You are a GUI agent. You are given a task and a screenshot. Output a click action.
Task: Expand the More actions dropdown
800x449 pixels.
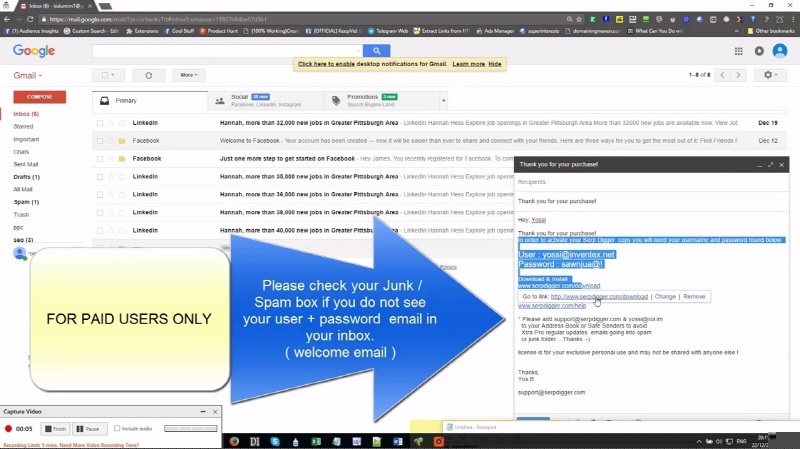coord(188,75)
